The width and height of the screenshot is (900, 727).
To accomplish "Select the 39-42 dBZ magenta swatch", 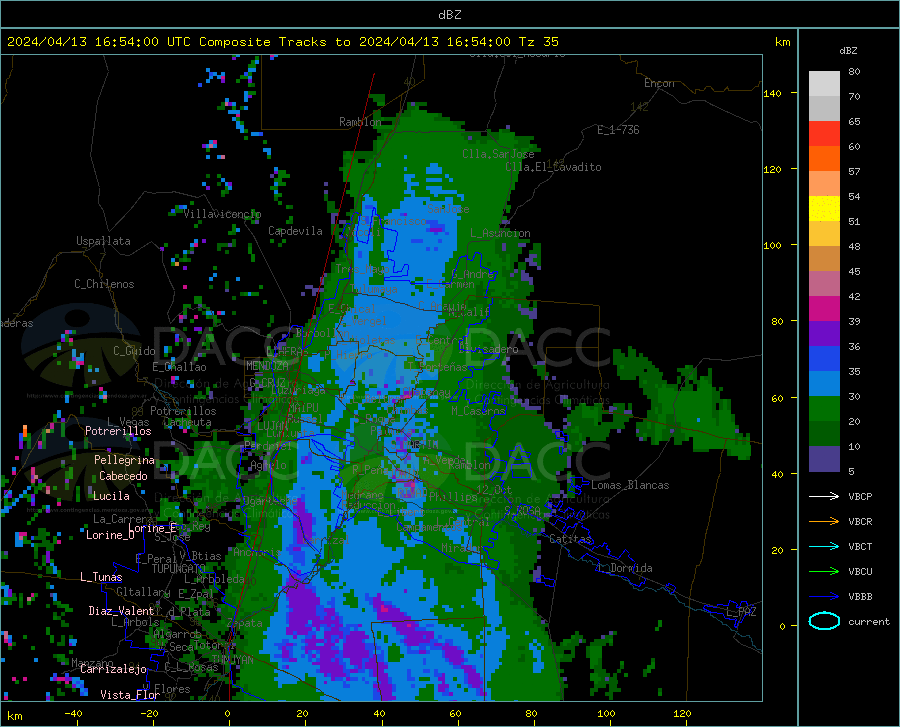I will coord(824,309).
